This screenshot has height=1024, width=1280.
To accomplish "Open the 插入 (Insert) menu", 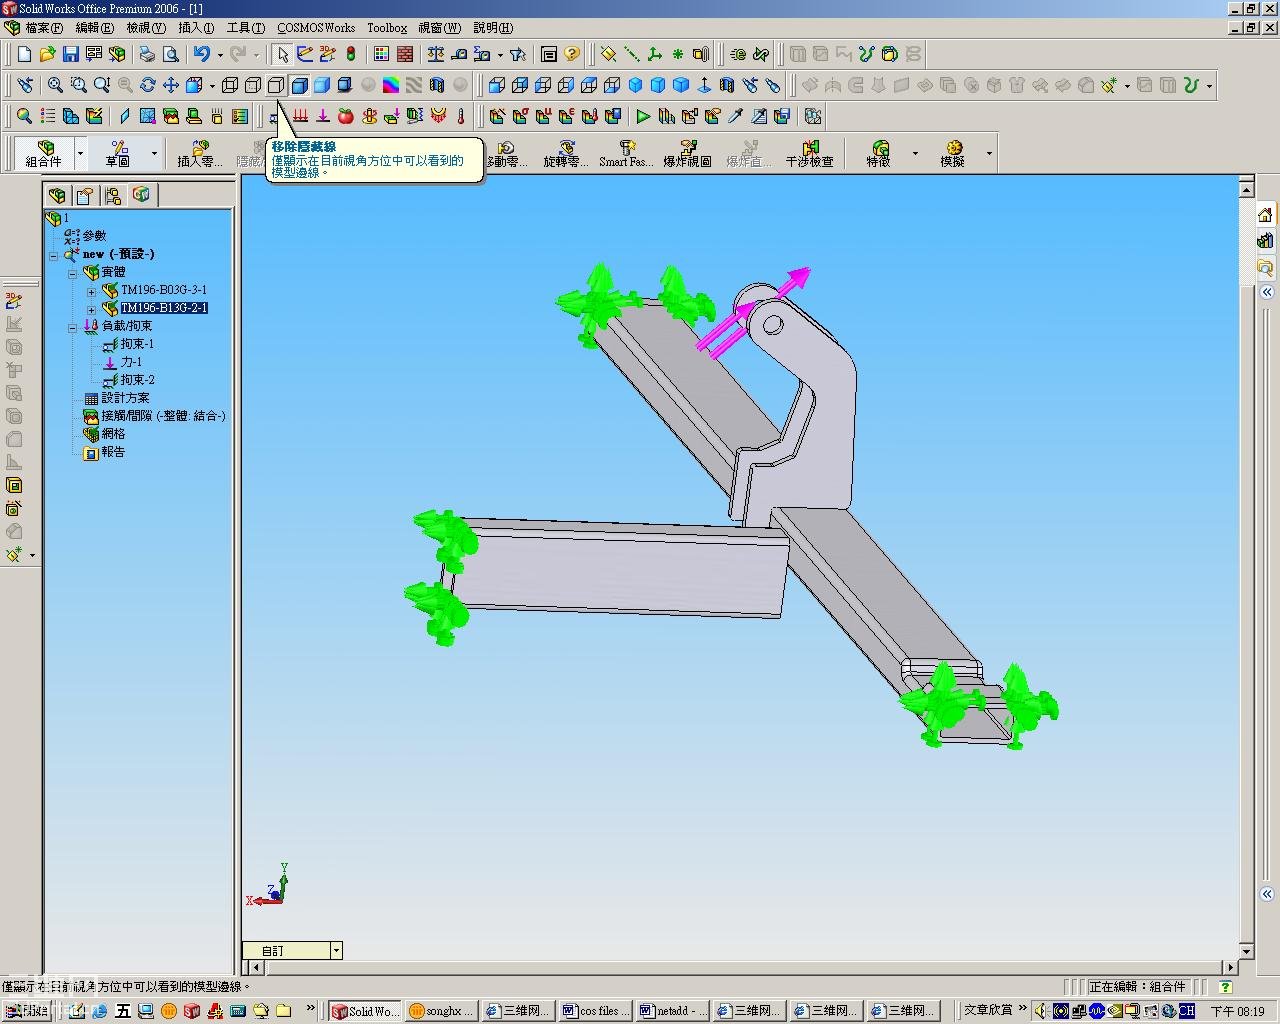I will click(x=196, y=28).
